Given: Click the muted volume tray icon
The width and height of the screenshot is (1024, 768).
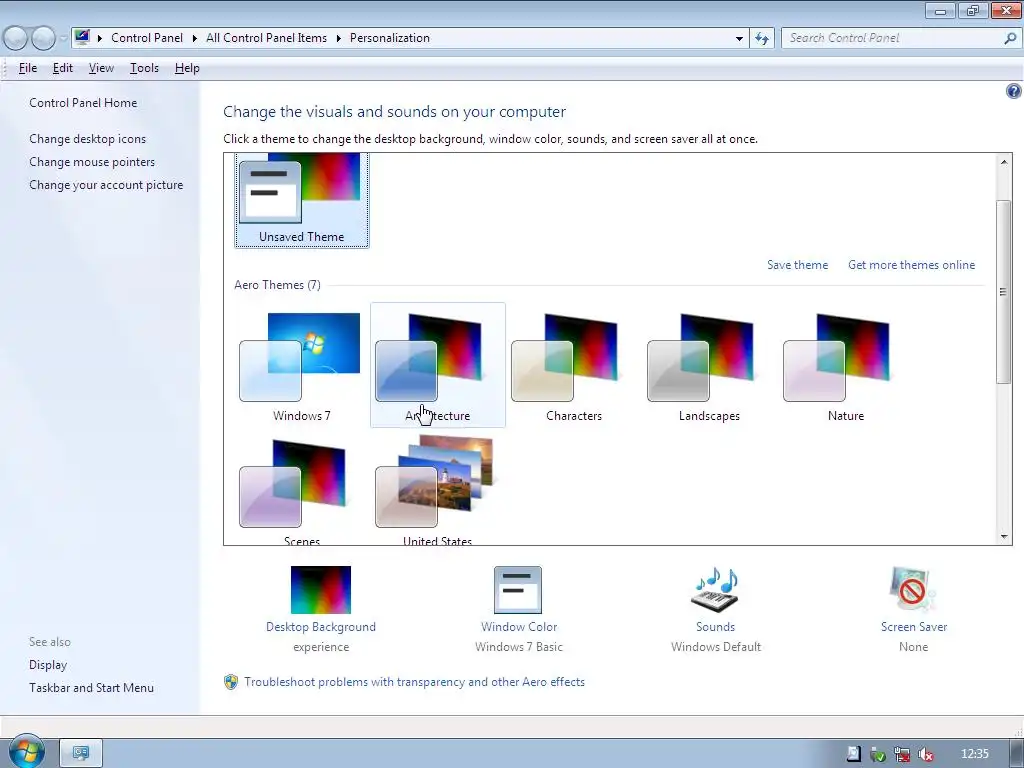Looking at the screenshot, I should [x=925, y=754].
